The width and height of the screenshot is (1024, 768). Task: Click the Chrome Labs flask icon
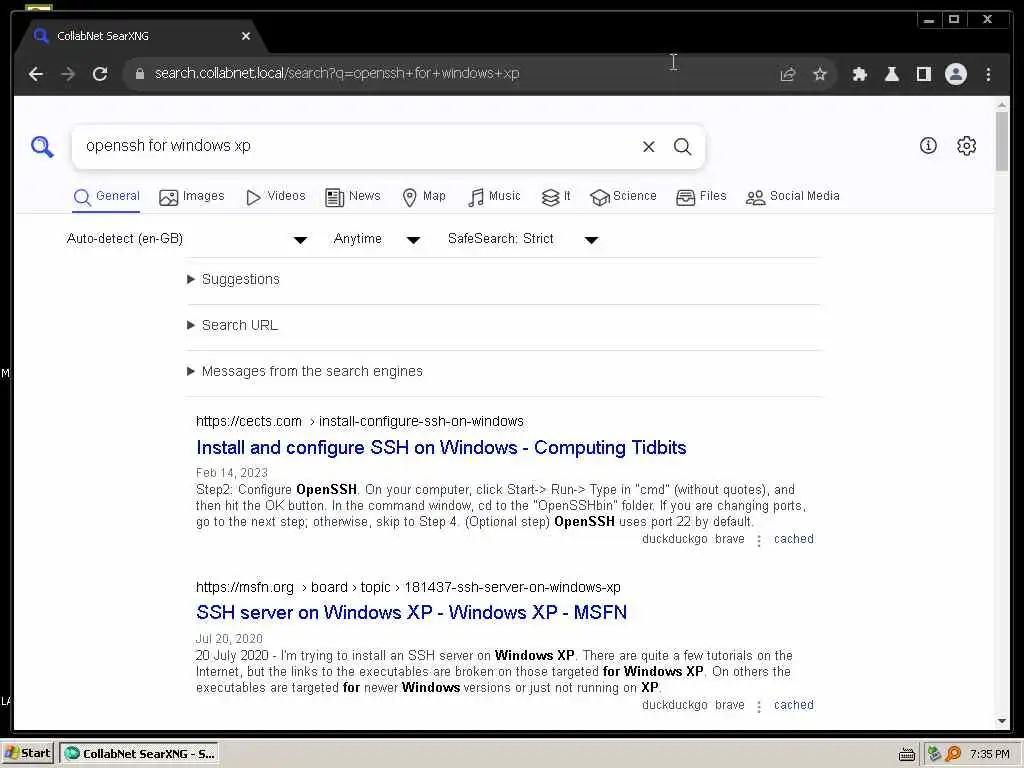[x=891, y=74]
